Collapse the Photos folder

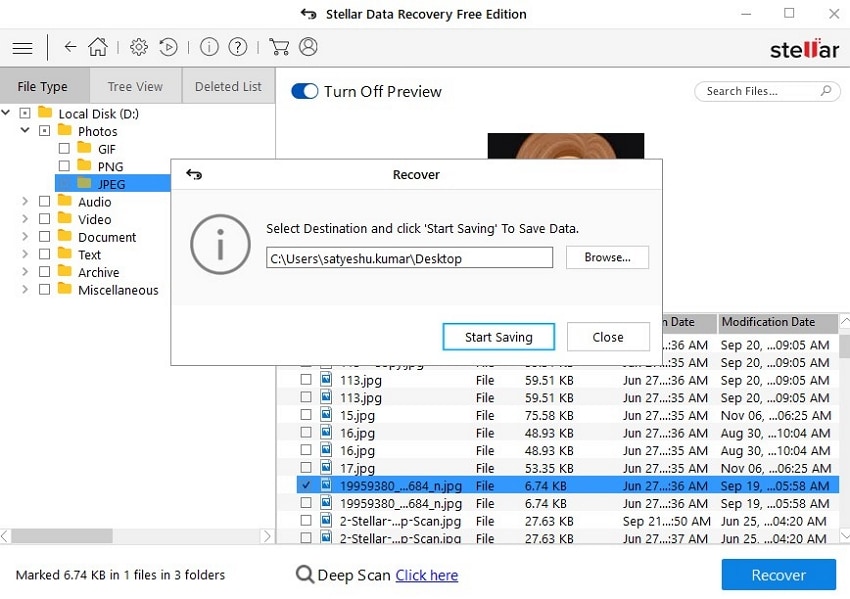23,131
